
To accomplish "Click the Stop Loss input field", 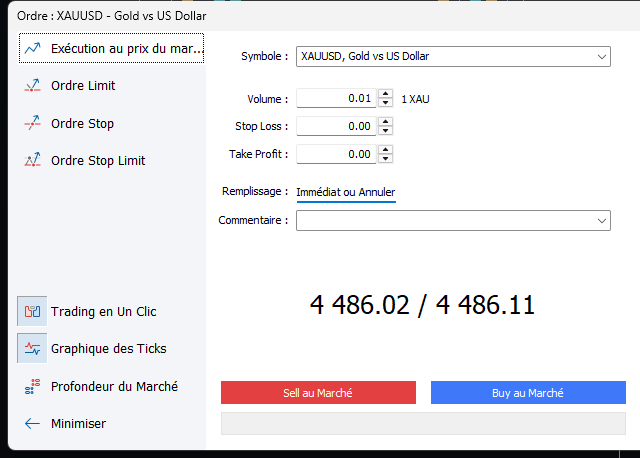I will pyautogui.click(x=336, y=126).
